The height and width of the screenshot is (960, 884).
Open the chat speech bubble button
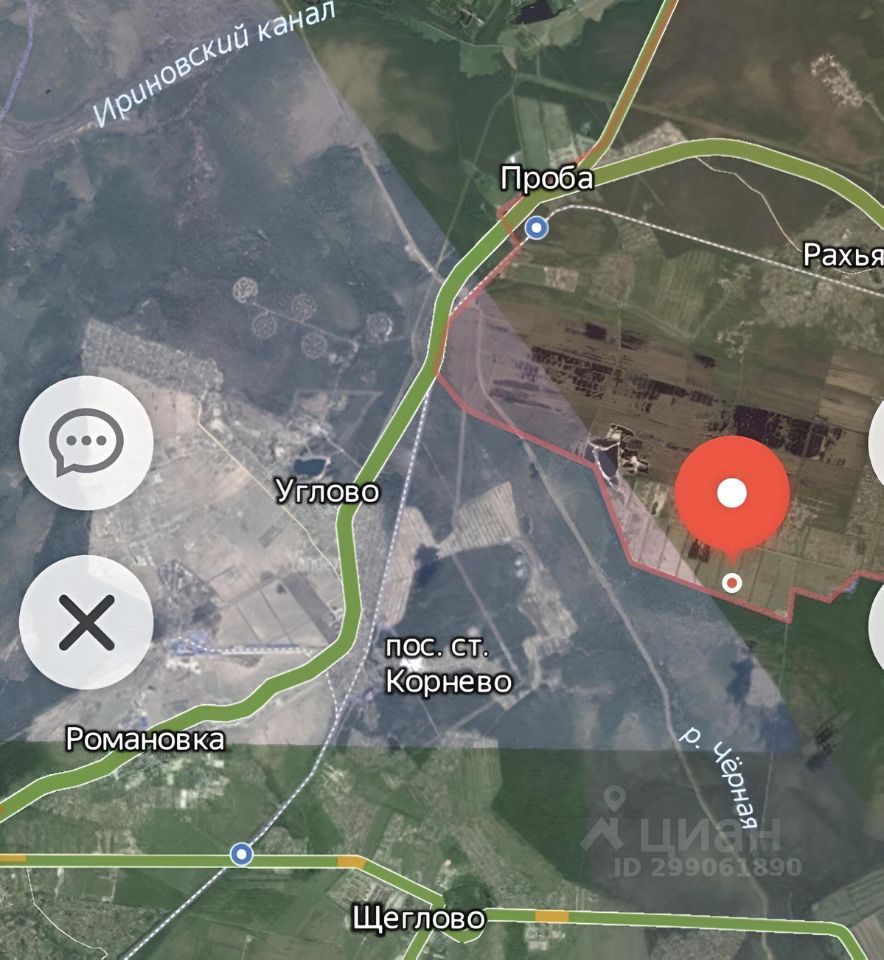pos(86,443)
